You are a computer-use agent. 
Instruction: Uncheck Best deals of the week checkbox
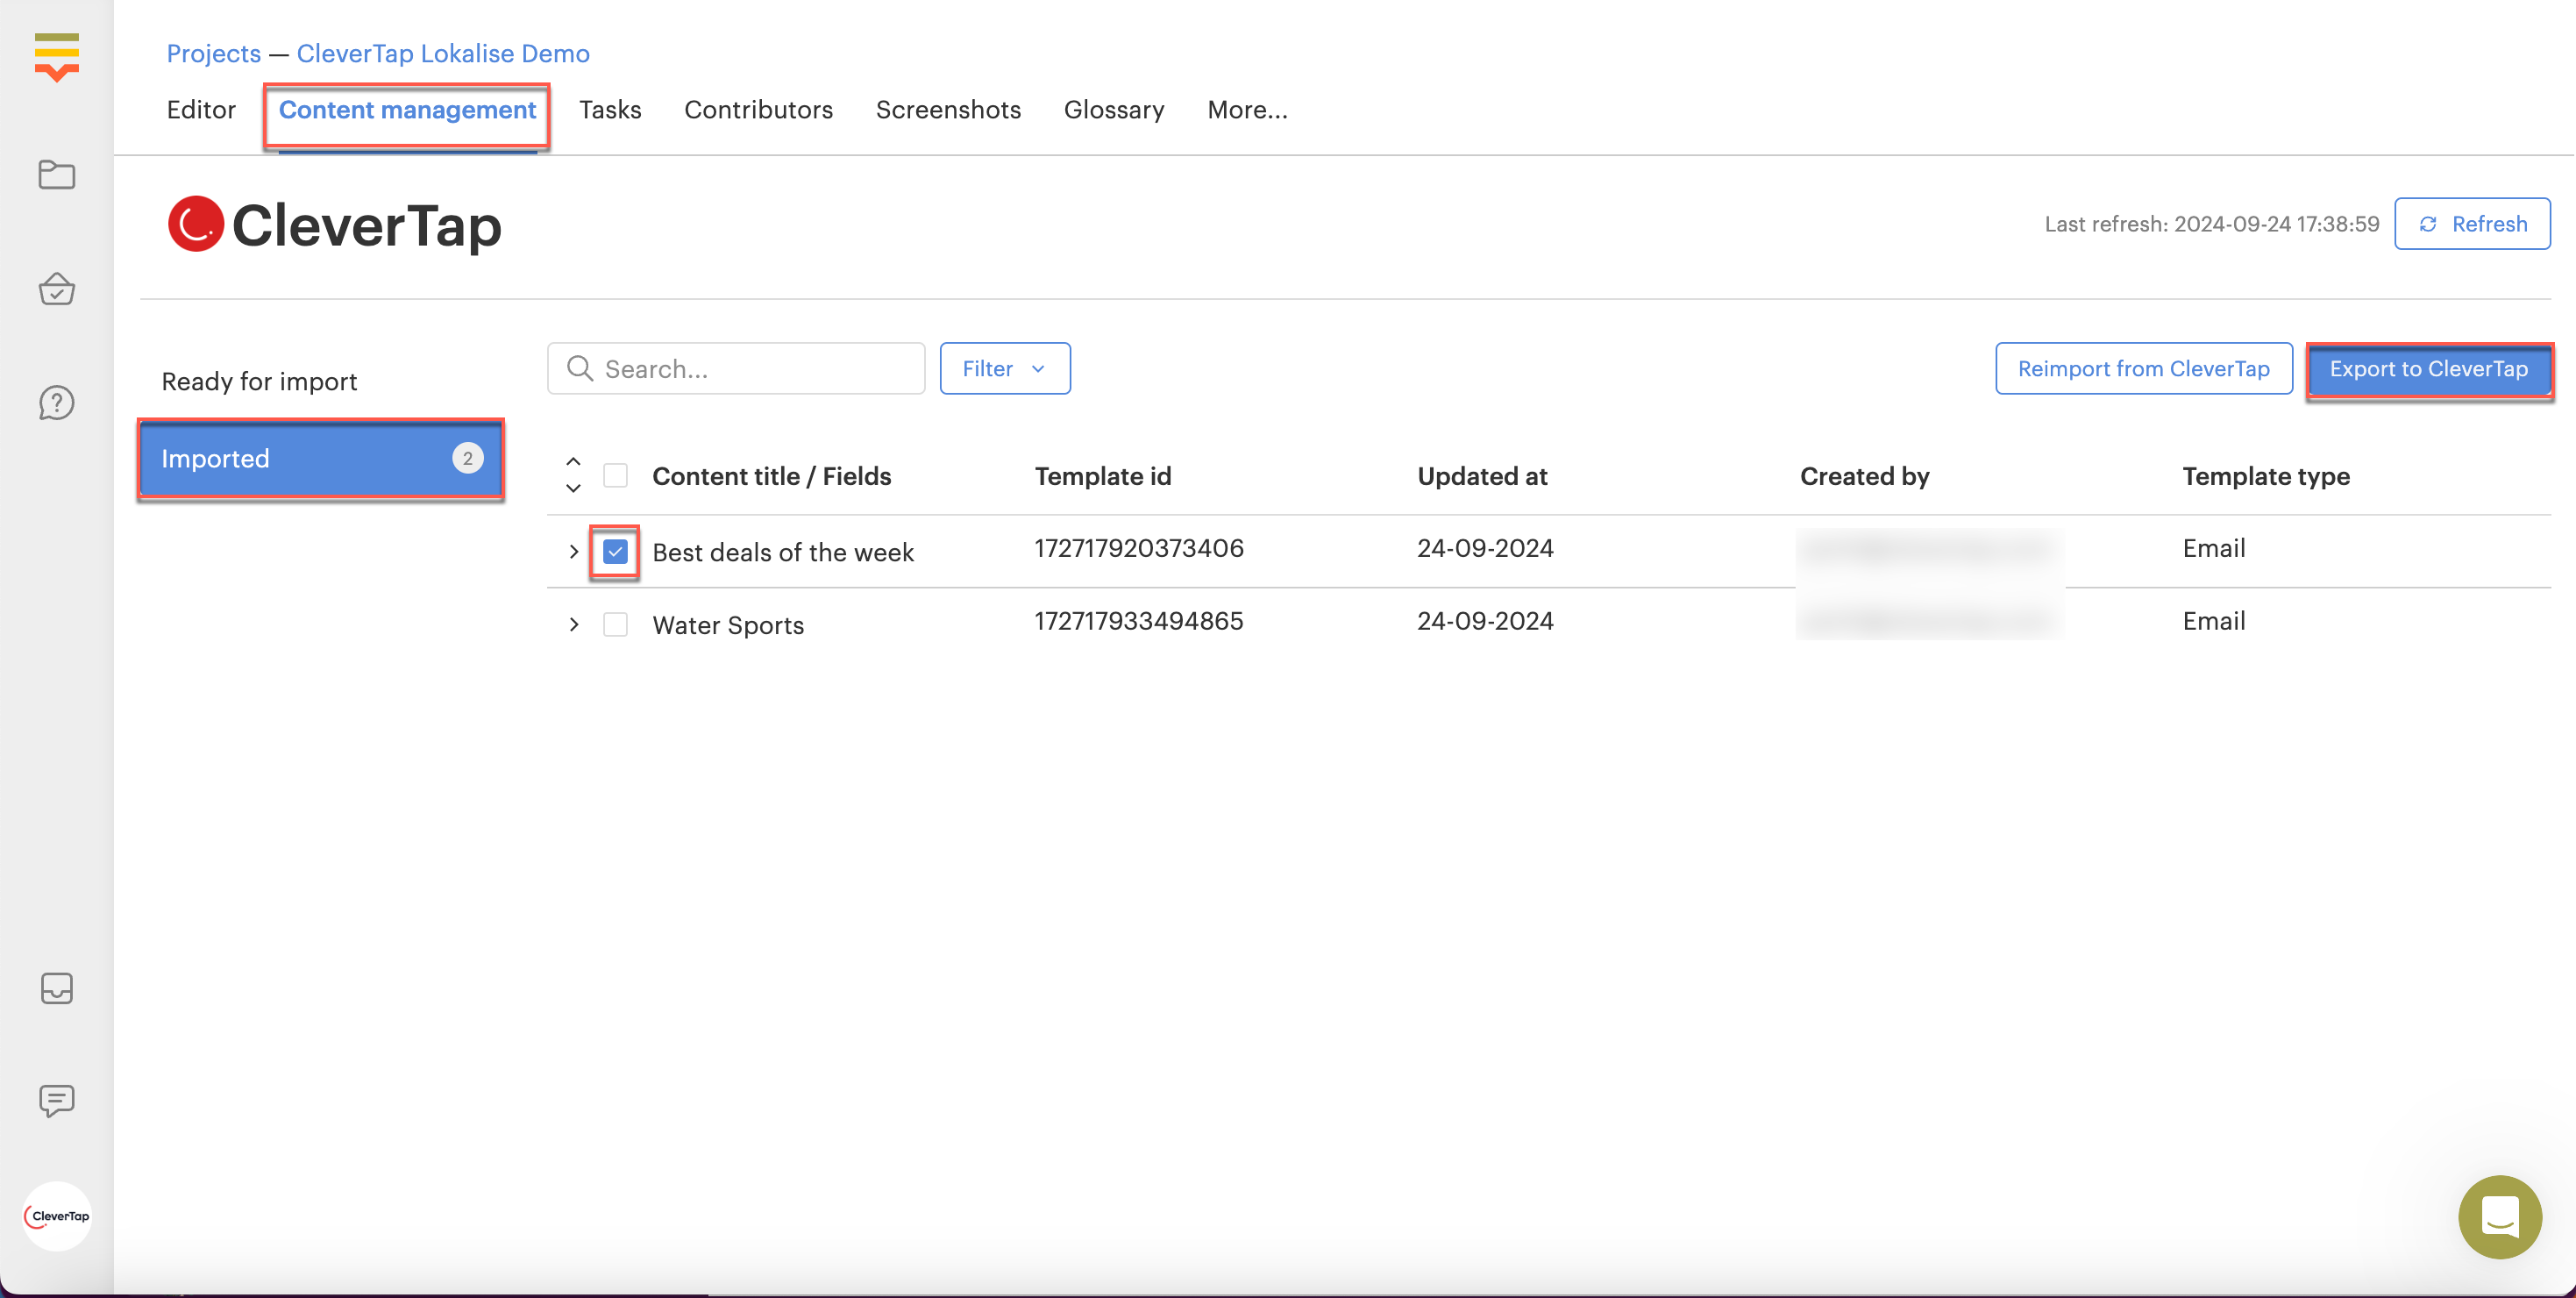coord(615,552)
